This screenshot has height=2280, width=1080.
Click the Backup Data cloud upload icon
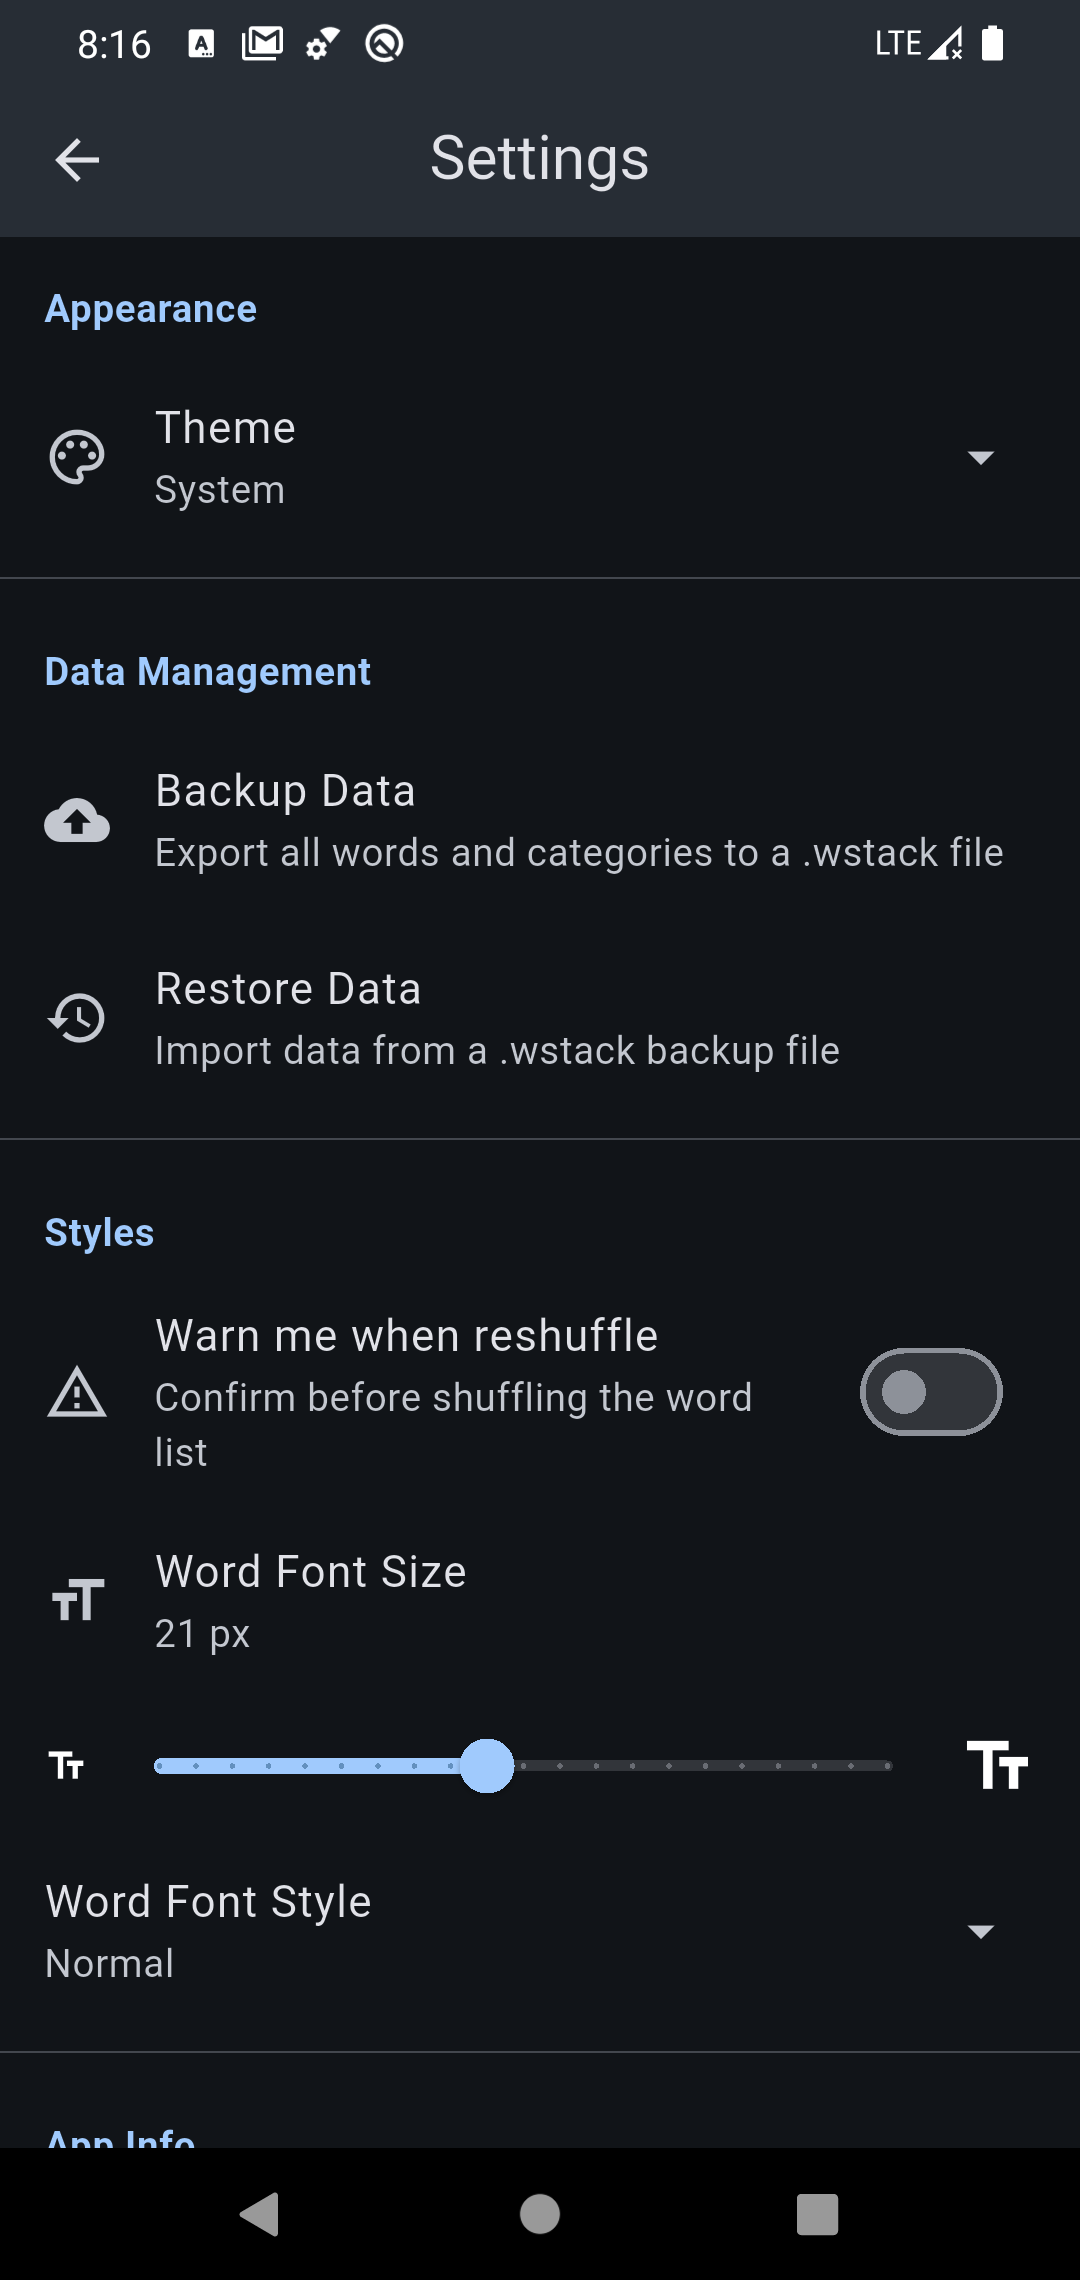coord(76,820)
